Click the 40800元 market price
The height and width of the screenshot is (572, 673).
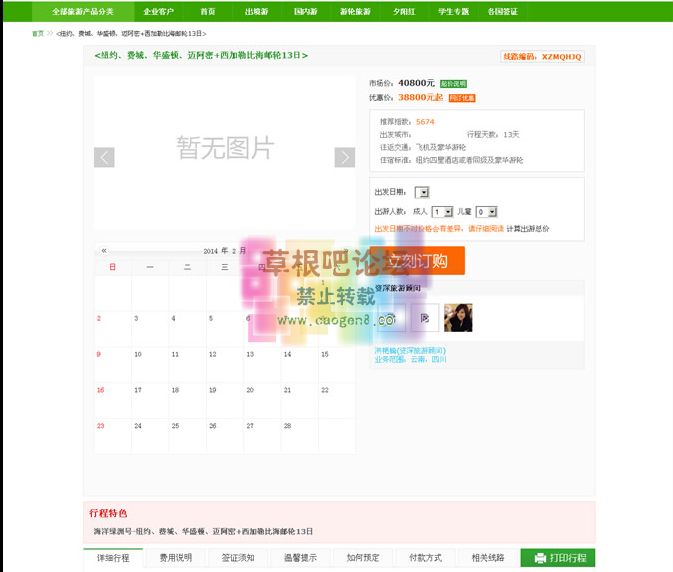pyautogui.click(x=416, y=83)
